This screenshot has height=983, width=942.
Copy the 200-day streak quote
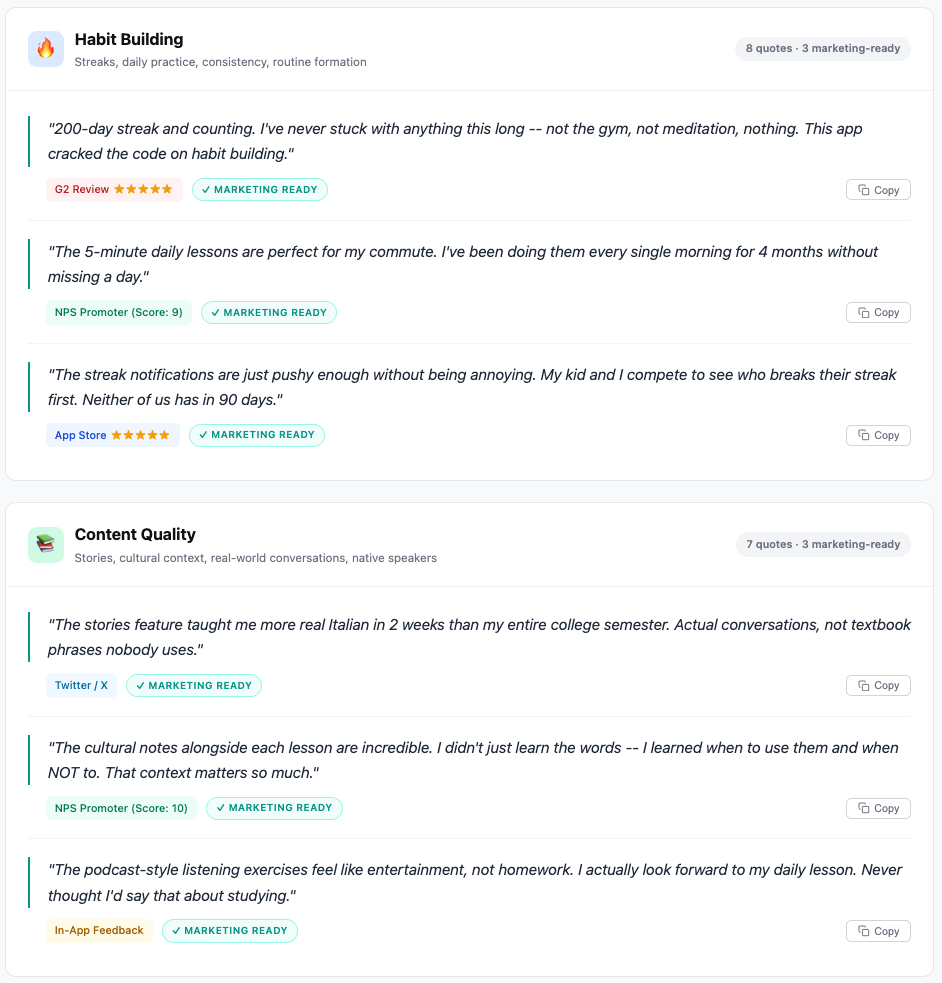[878, 190]
